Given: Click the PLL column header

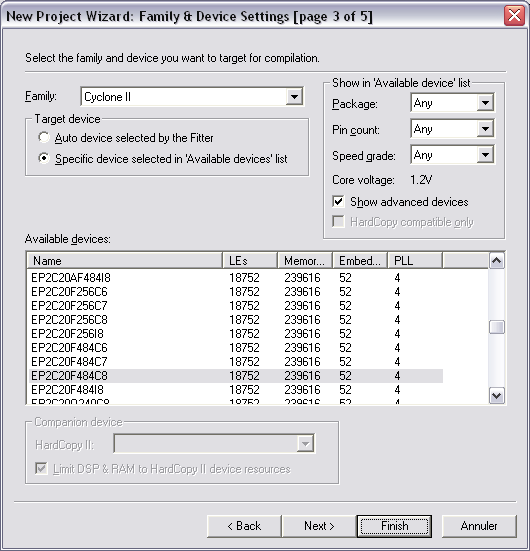Looking at the screenshot, I should pos(415,261).
